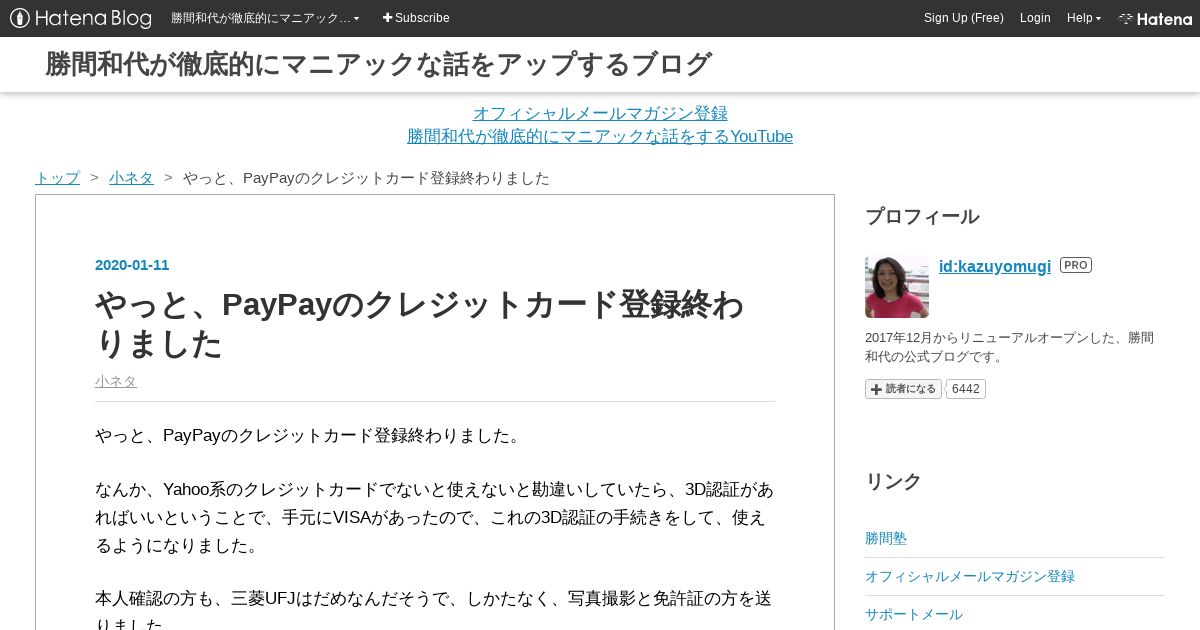1200x630 pixels.
Task: Click the Hatena logo at top right
Action: tap(1155, 18)
